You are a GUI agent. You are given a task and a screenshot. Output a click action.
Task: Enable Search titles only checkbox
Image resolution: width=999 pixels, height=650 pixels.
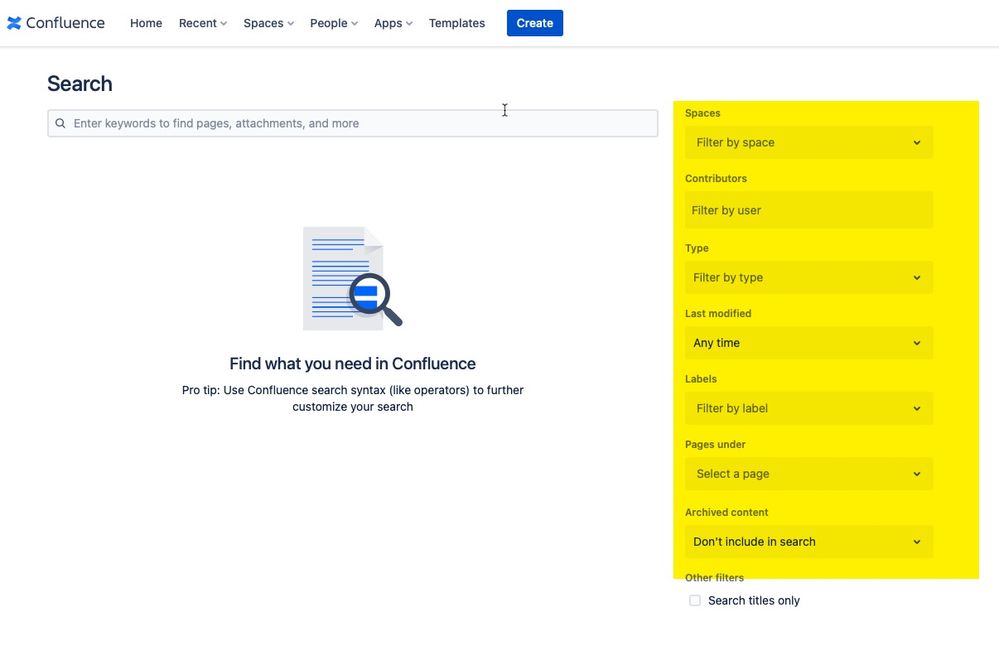pos(695,600)
